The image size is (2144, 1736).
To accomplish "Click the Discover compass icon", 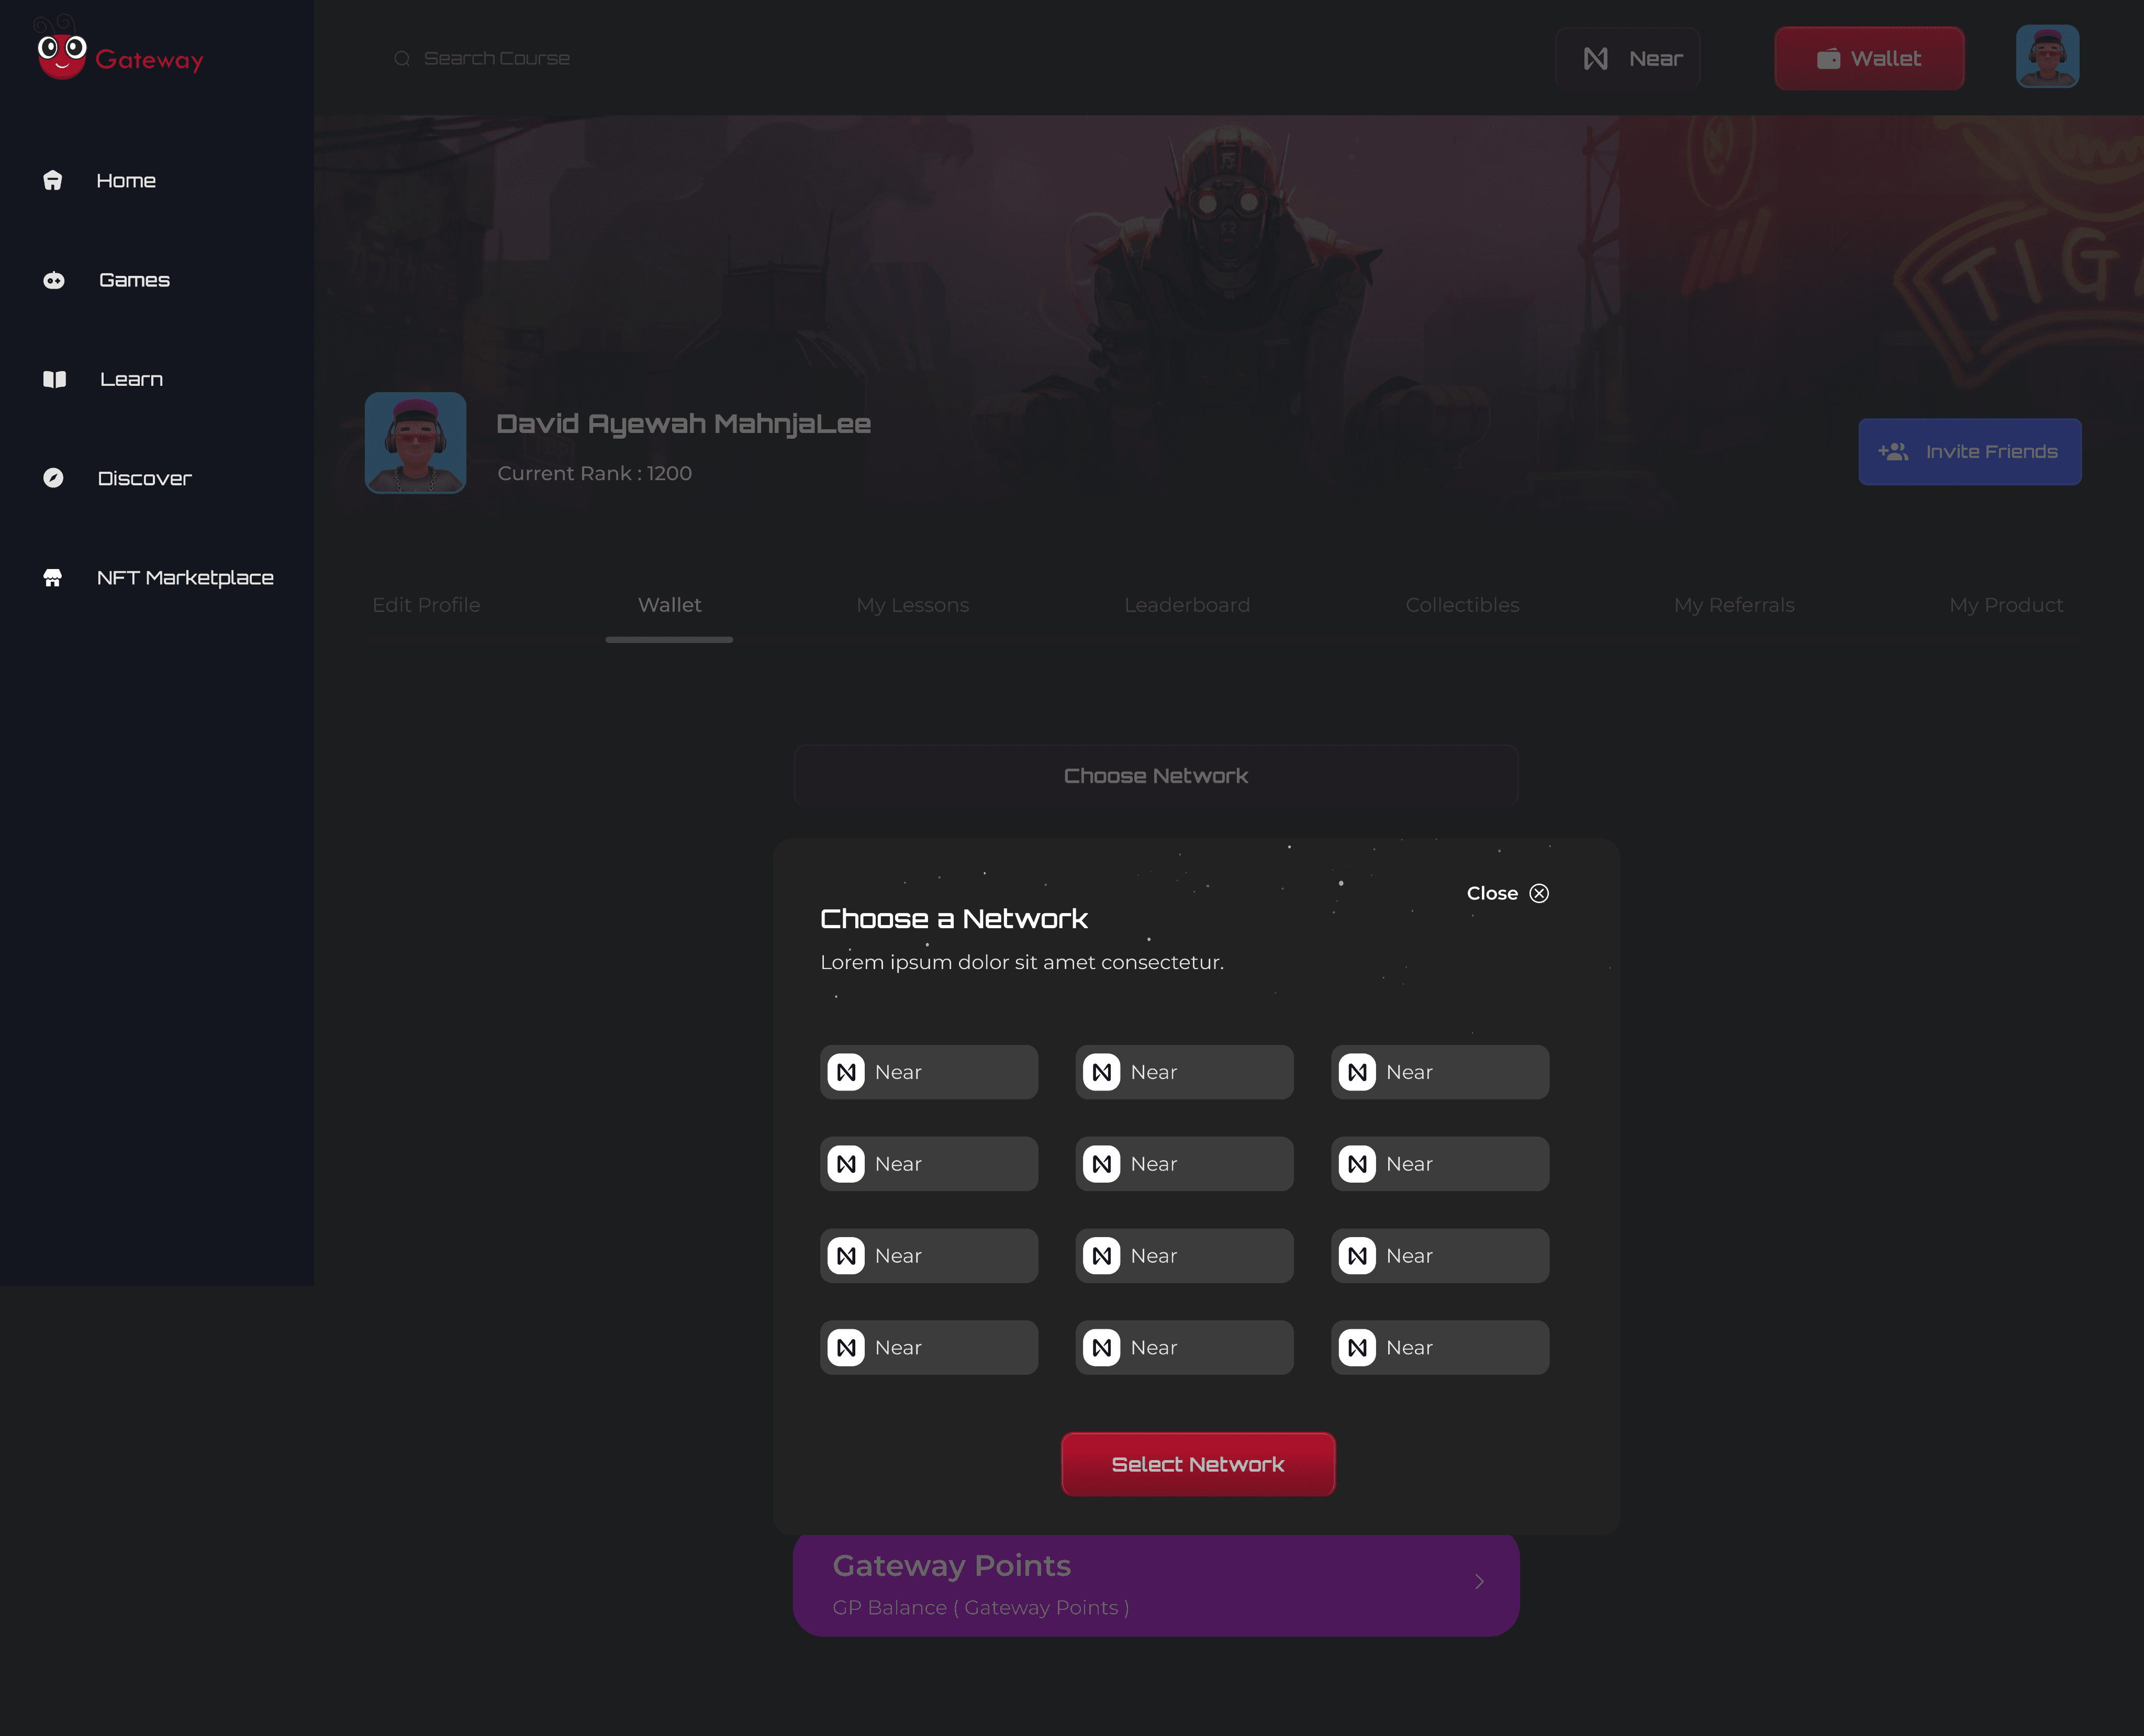I will click(53, 478).
